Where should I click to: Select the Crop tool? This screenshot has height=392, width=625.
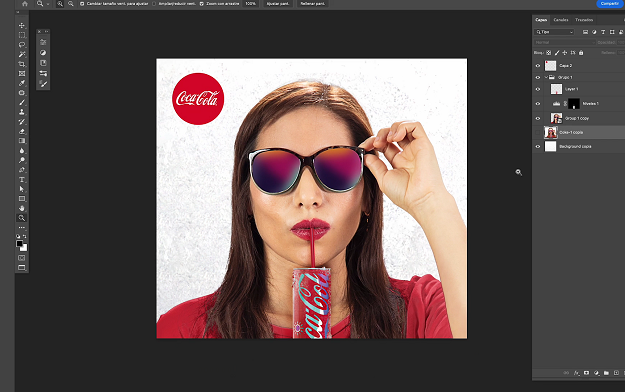(x=22, y=64)
